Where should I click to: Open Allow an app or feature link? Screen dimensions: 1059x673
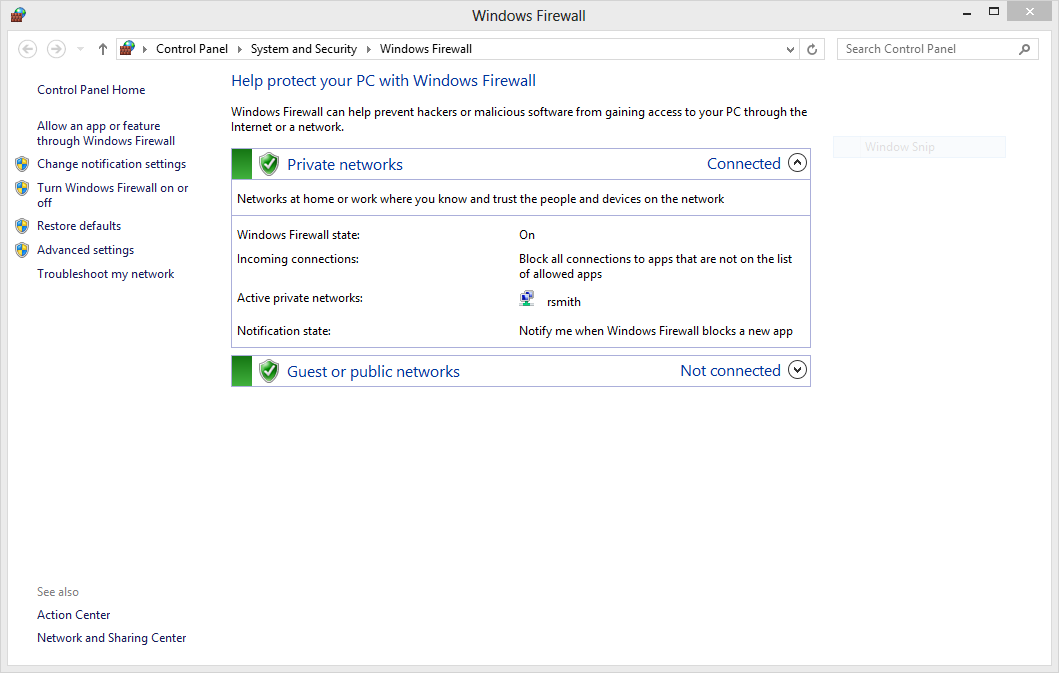tap(106, 133)
